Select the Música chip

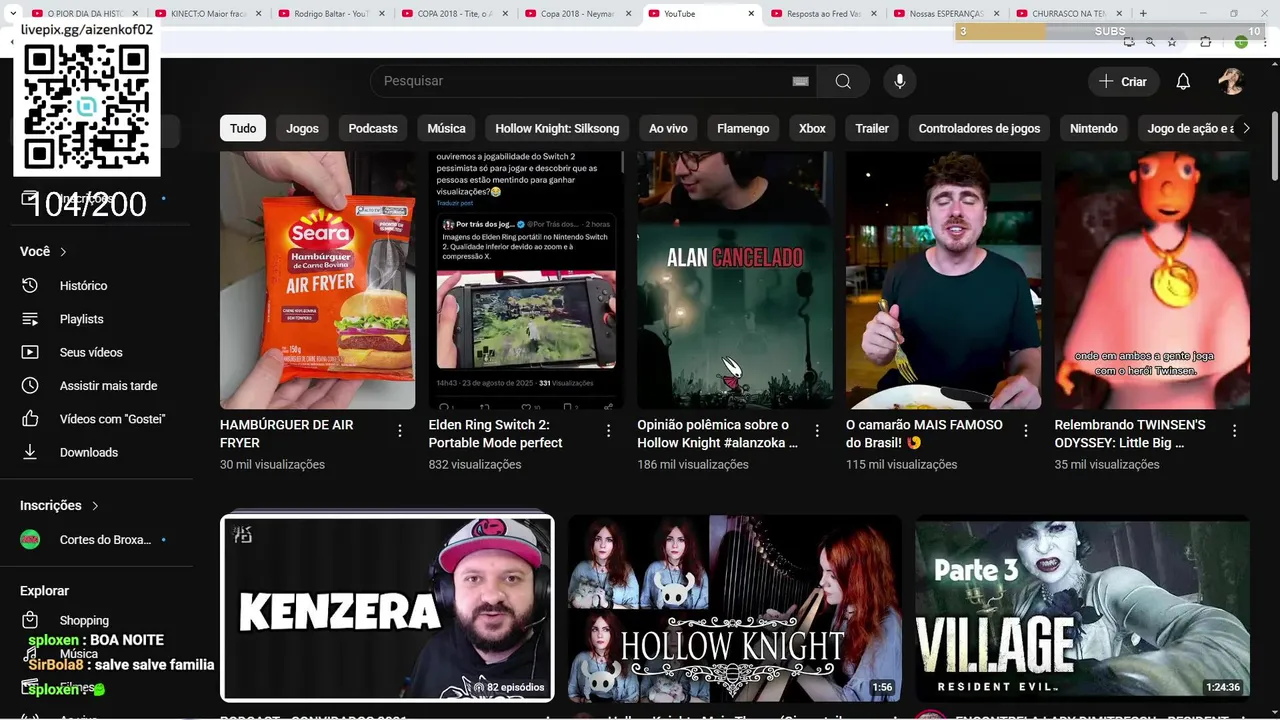point(446,128)
